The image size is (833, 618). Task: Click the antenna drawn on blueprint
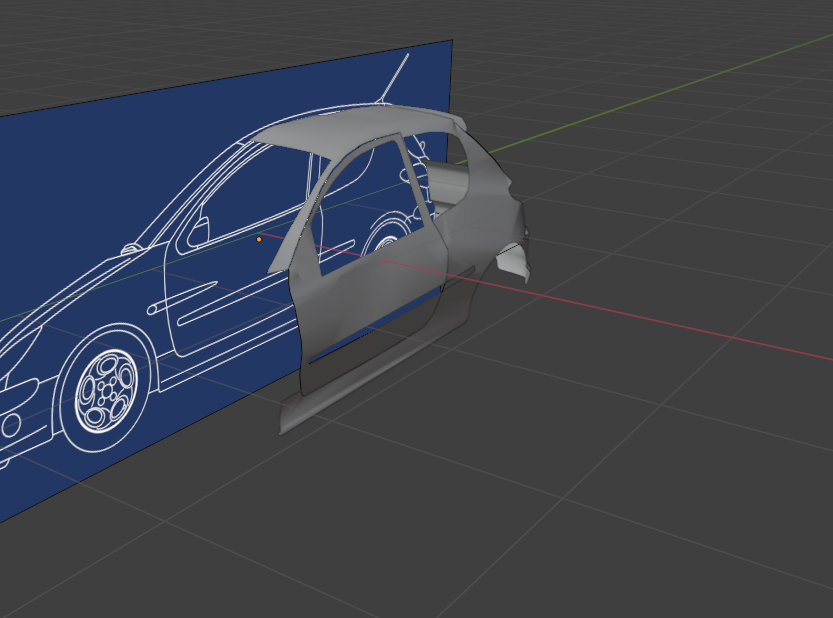coord(392,79)
